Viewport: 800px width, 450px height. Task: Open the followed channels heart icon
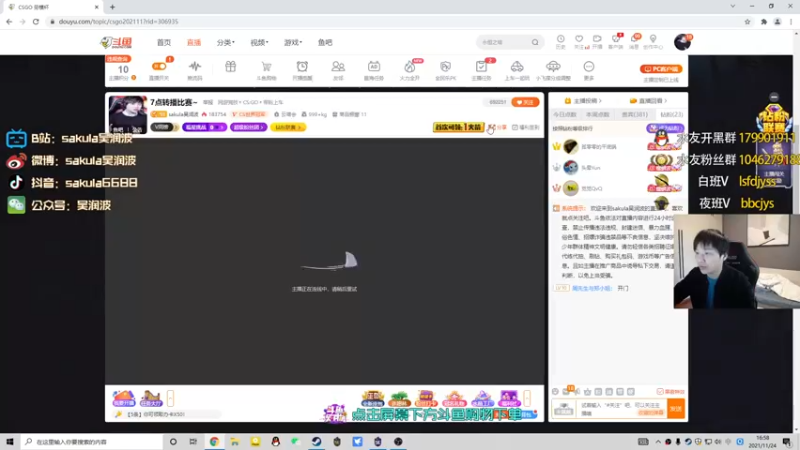pyautogui.click(x=579, y=41)
